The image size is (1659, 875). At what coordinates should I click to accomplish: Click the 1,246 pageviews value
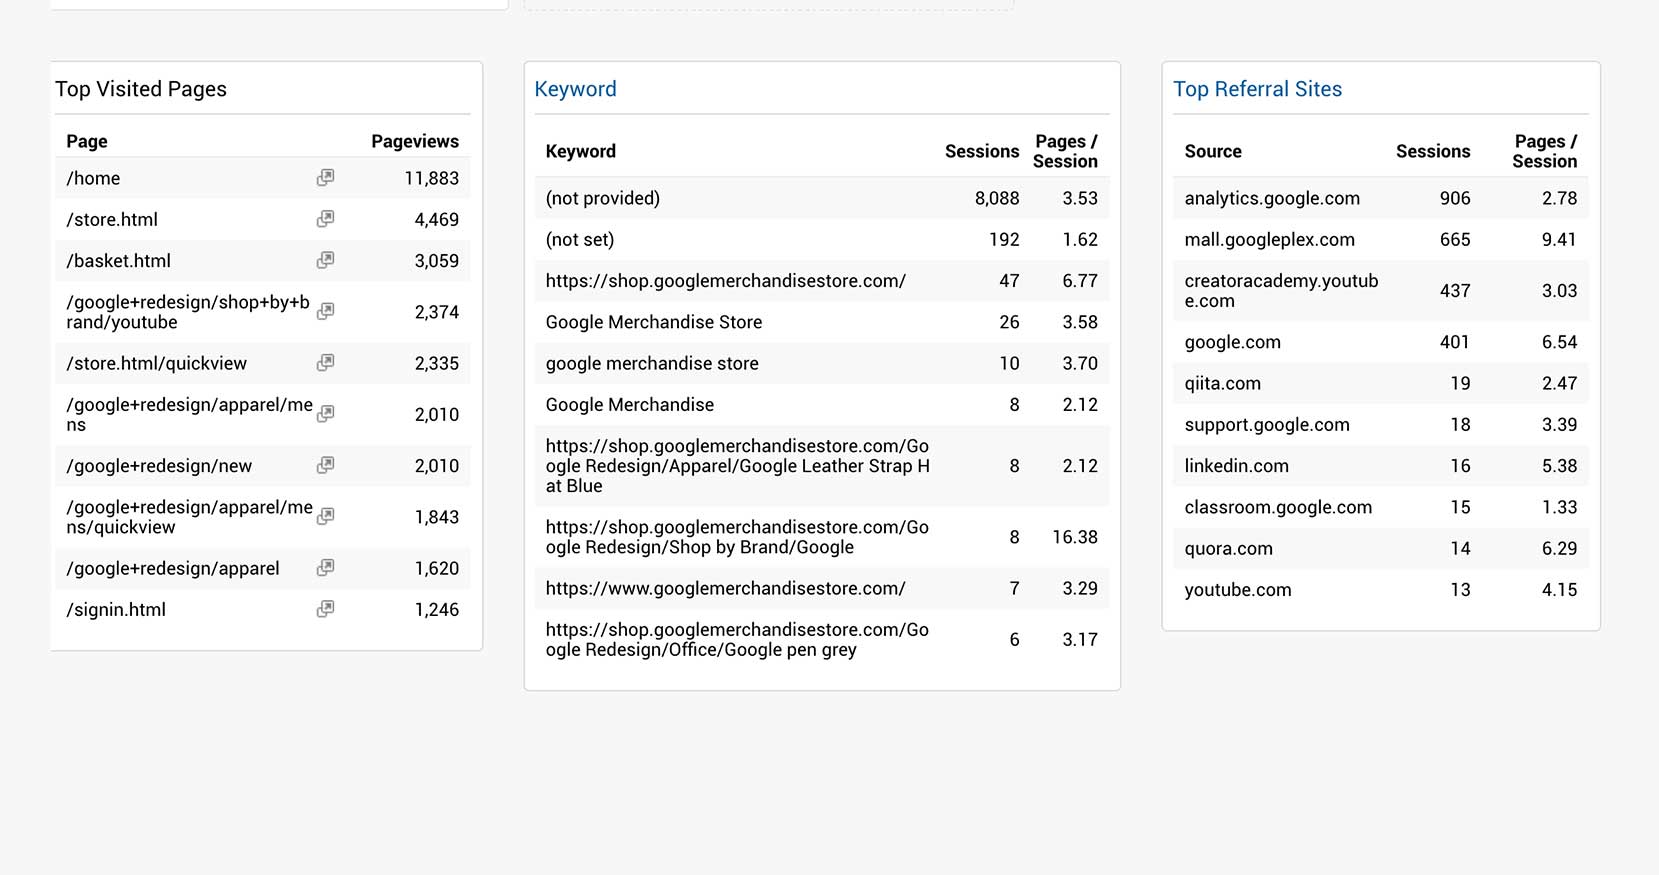[x=436, y=609]
